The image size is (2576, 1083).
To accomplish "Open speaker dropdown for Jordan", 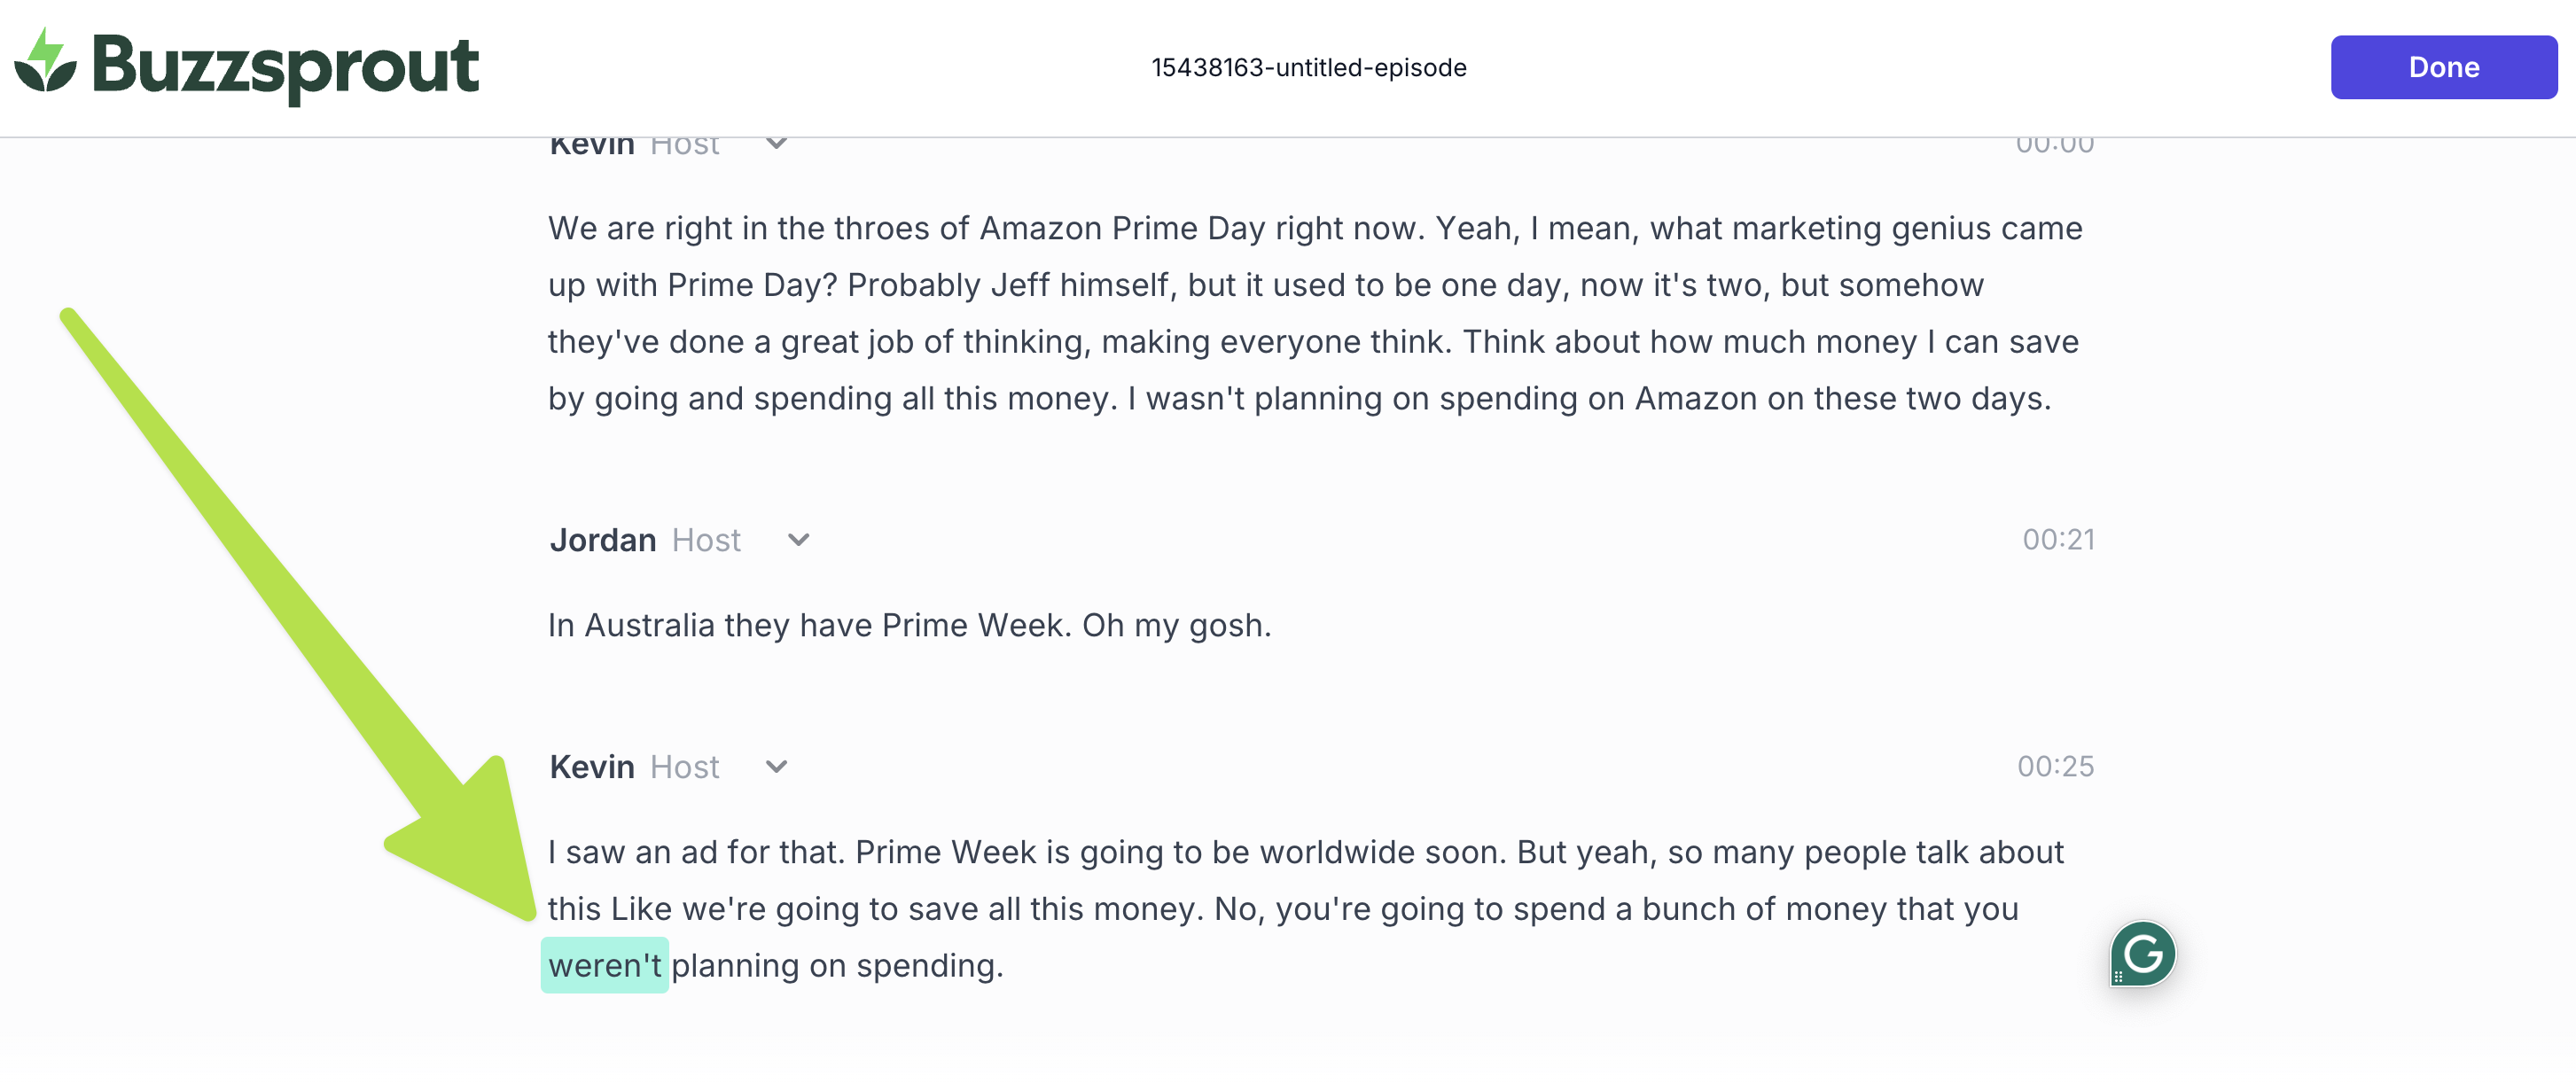I will click(798, 540).
